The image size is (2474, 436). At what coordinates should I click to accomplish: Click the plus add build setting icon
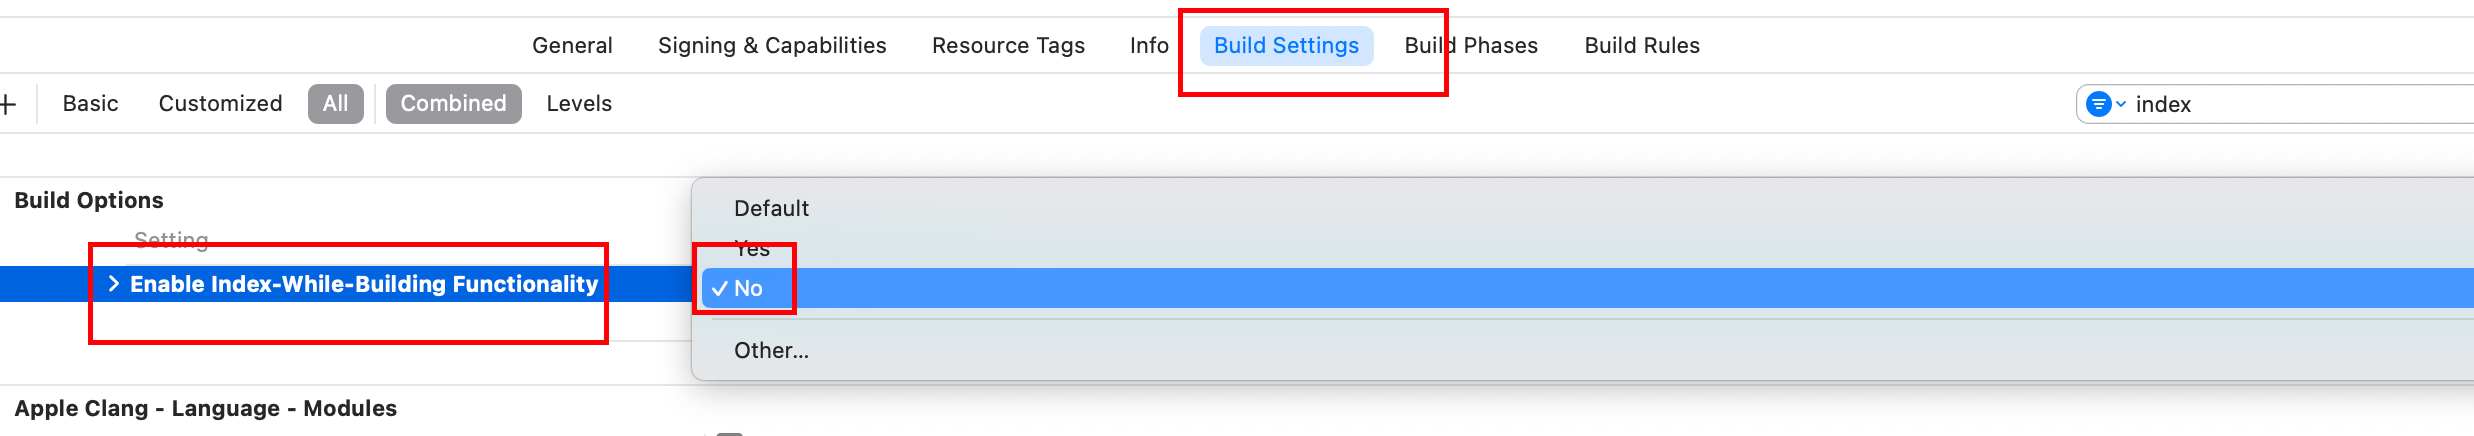pyautogui.click(x=8, y=104)
